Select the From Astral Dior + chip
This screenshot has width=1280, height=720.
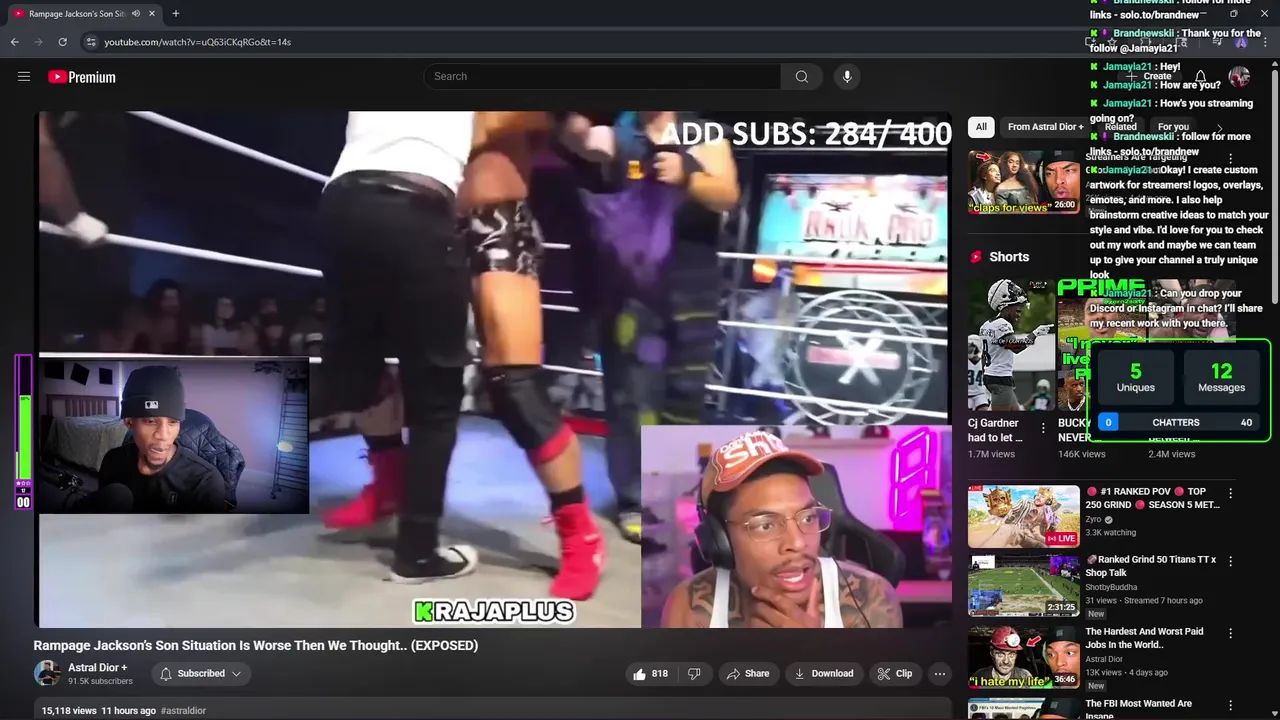coord(1045,127)
